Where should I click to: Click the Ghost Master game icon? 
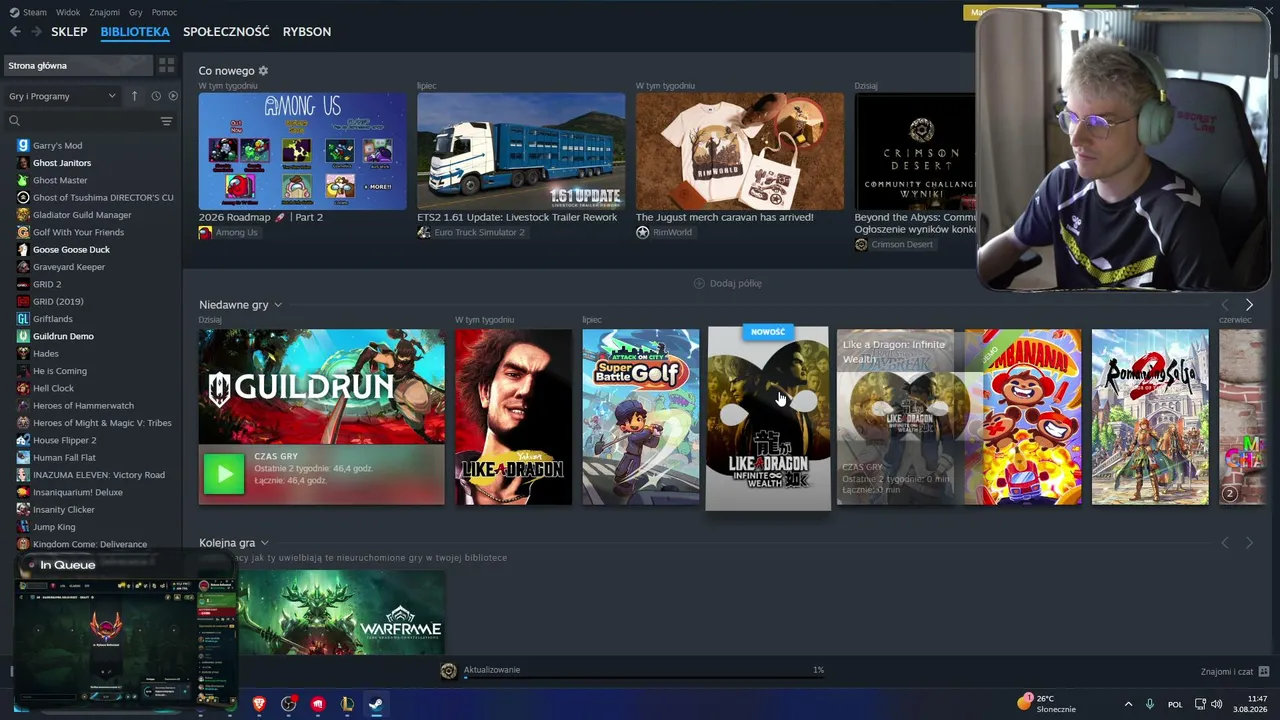(23, 180)
